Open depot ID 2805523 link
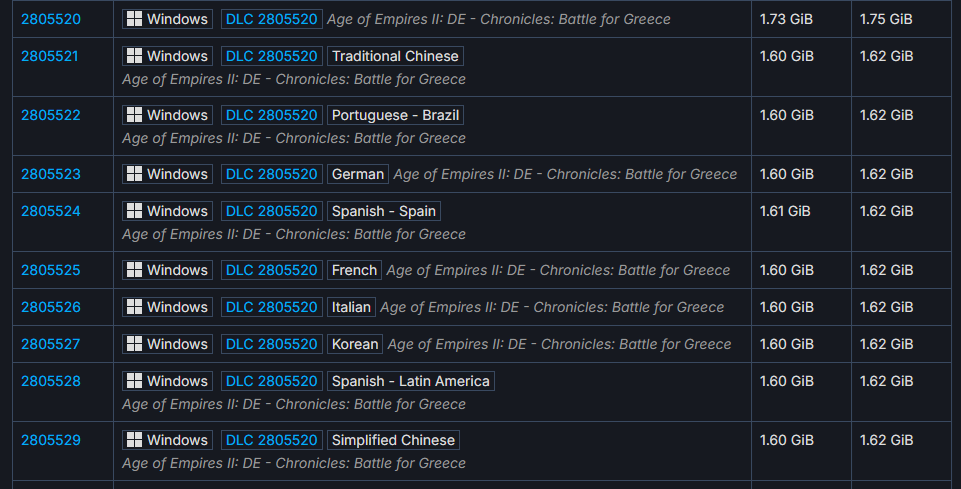 (51, 174)
